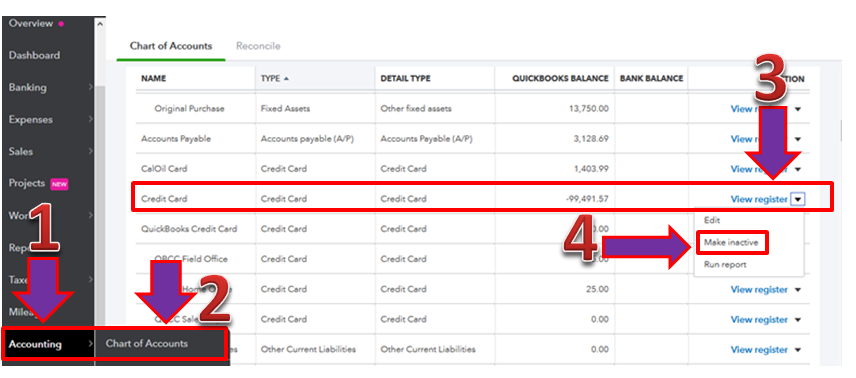Click the Fixed Assets type cell
Screen dimensions: 856x378
(285, 109)
